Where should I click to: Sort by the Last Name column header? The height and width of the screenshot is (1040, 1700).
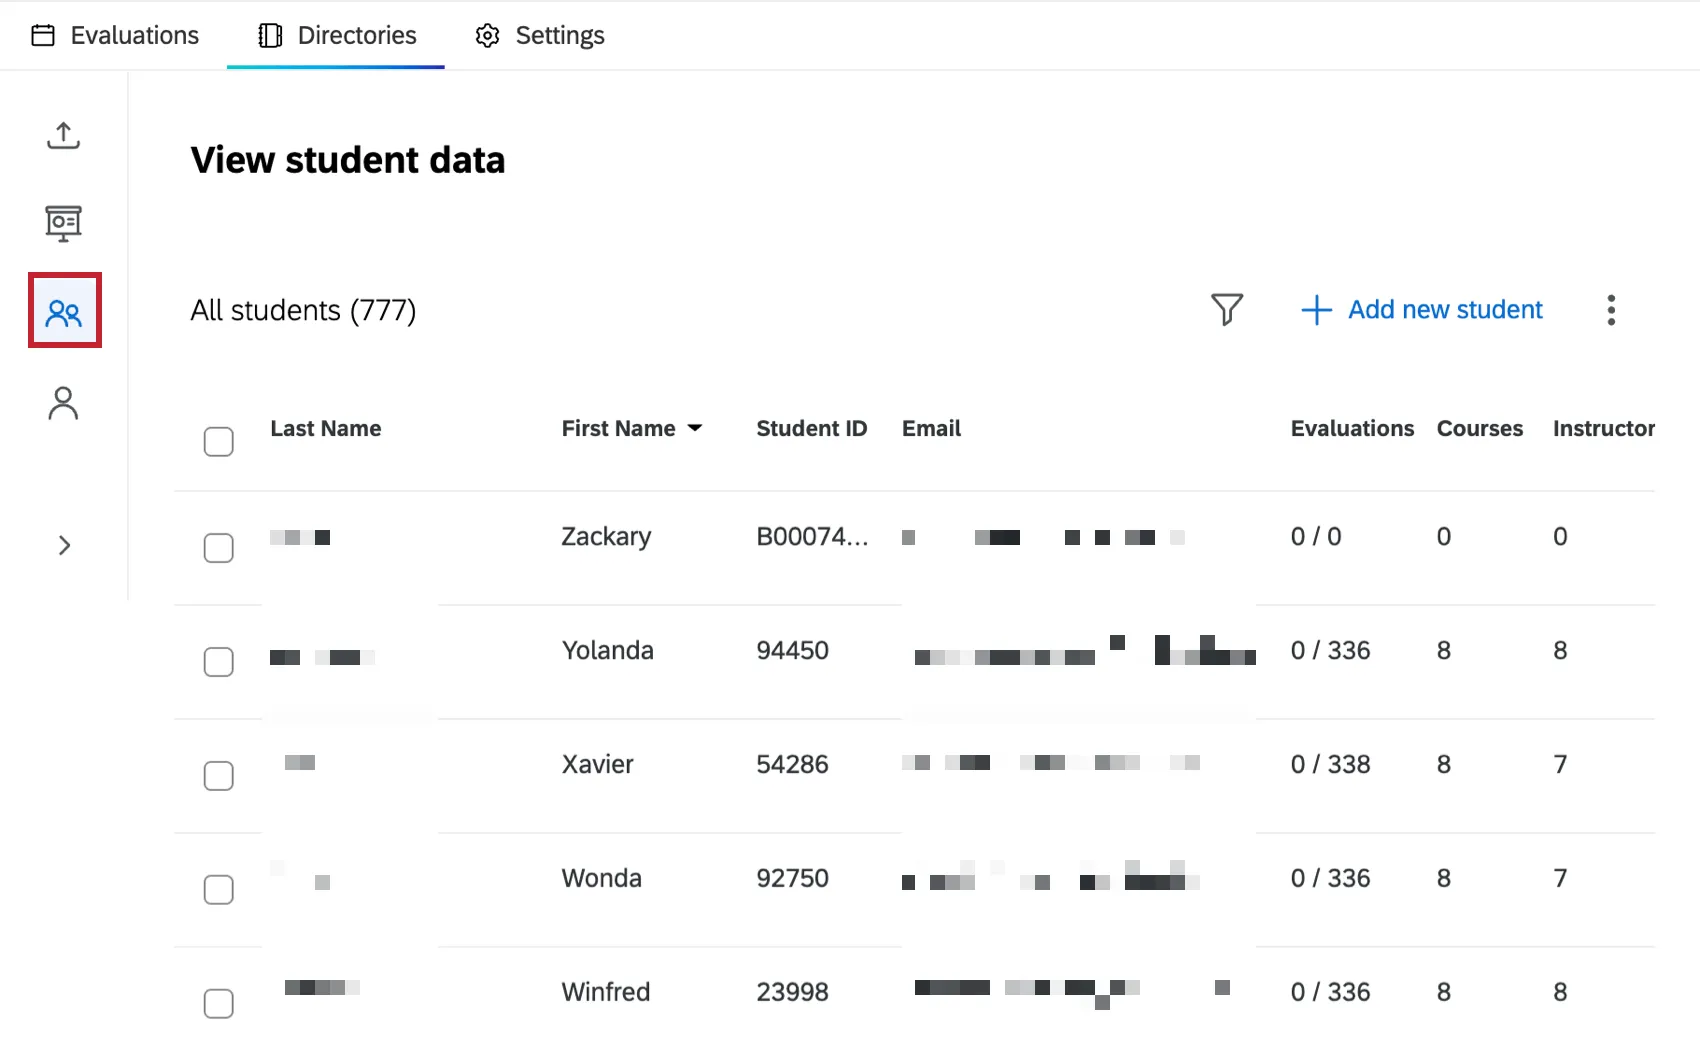pos(325,428)
